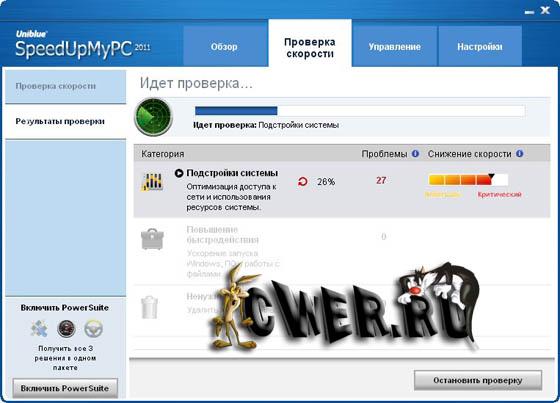Click the speedometer PowerSuite icon
Image resolution: width=560 pixels, height=403 pixels.
[x=66, y=329]
